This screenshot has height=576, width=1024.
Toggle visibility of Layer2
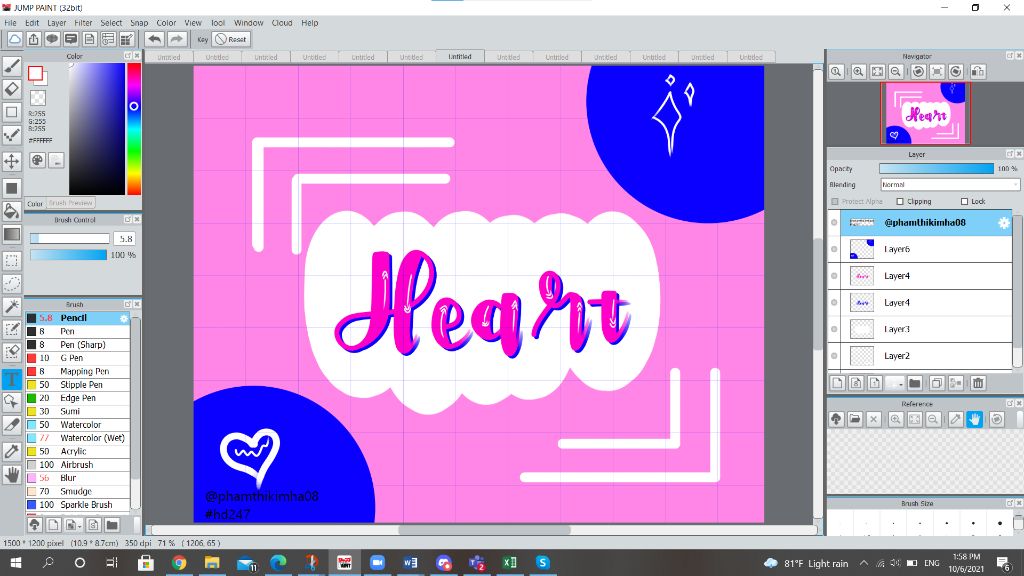pyautogui.click(x=834, y=356)
